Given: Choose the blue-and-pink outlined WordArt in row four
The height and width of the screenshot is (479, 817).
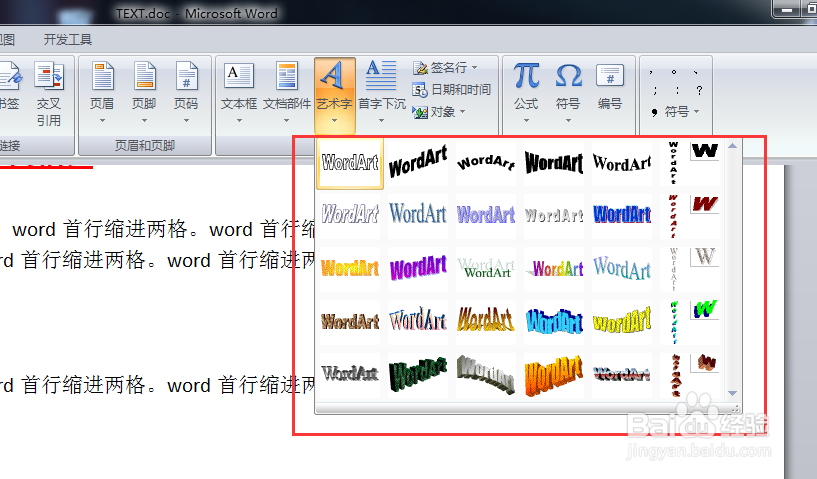Looking at the screenshot, I should coord(418,322).
